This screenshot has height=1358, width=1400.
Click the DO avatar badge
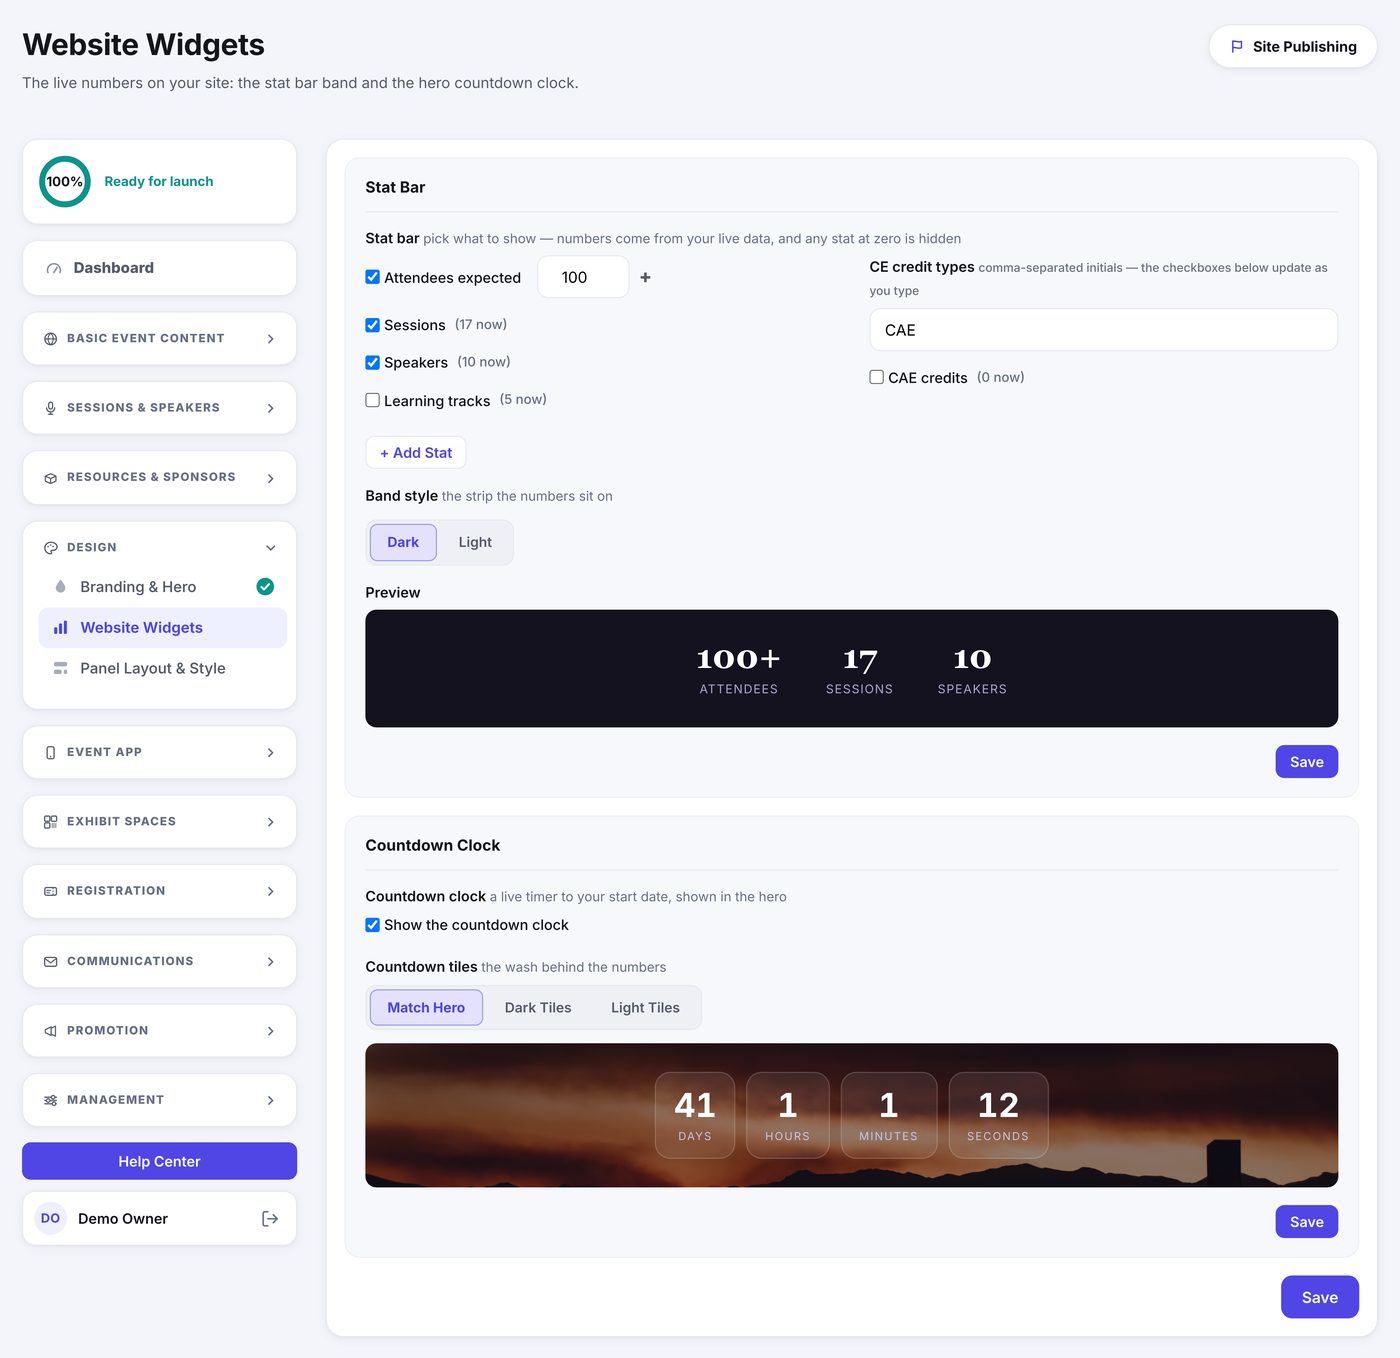coord(50,1218)
